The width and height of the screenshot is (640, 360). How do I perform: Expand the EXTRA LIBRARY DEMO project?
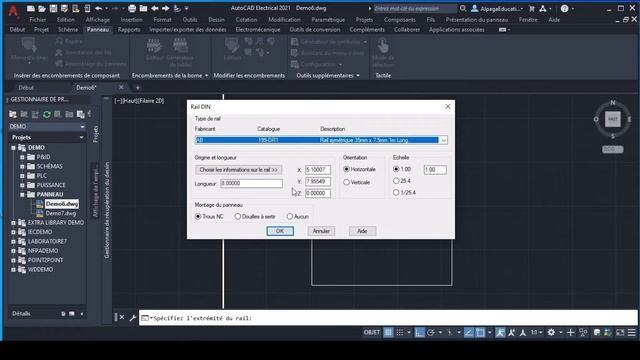13,222
